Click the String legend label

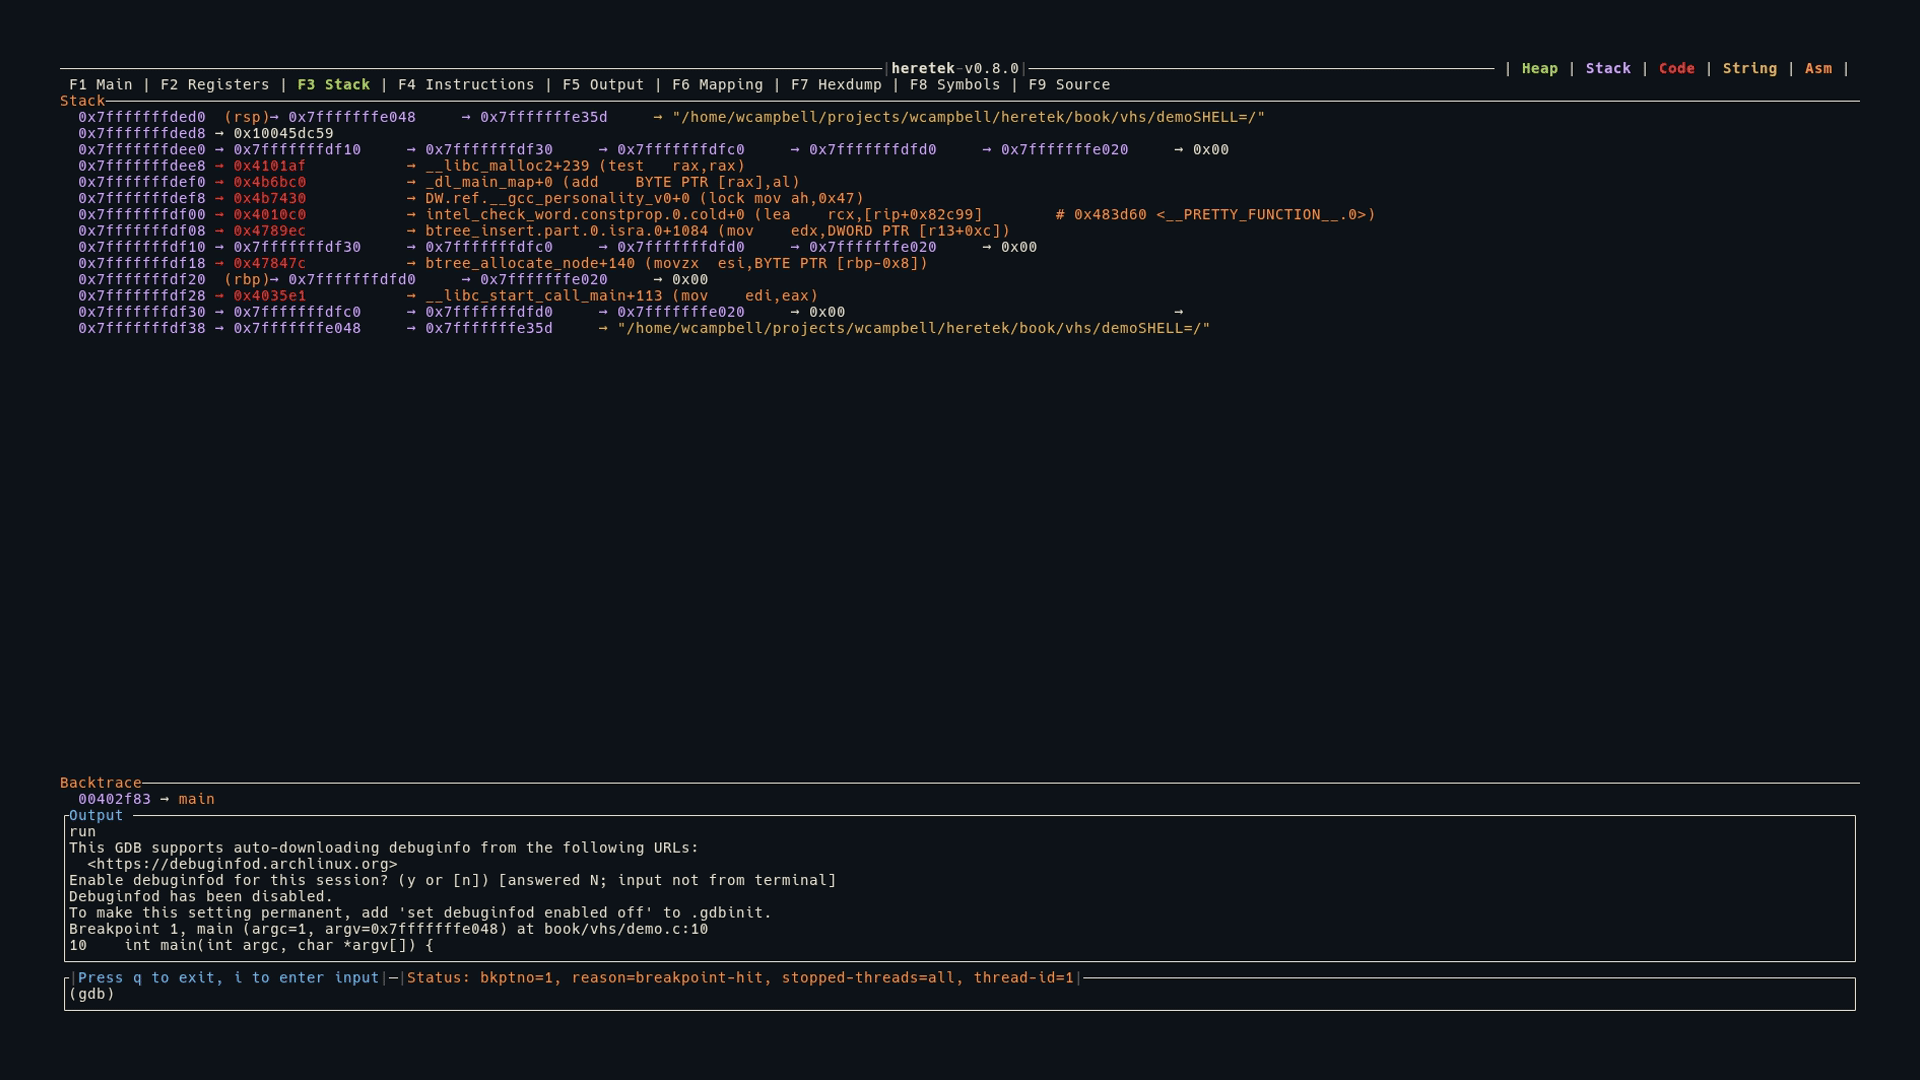(1749, 69)
